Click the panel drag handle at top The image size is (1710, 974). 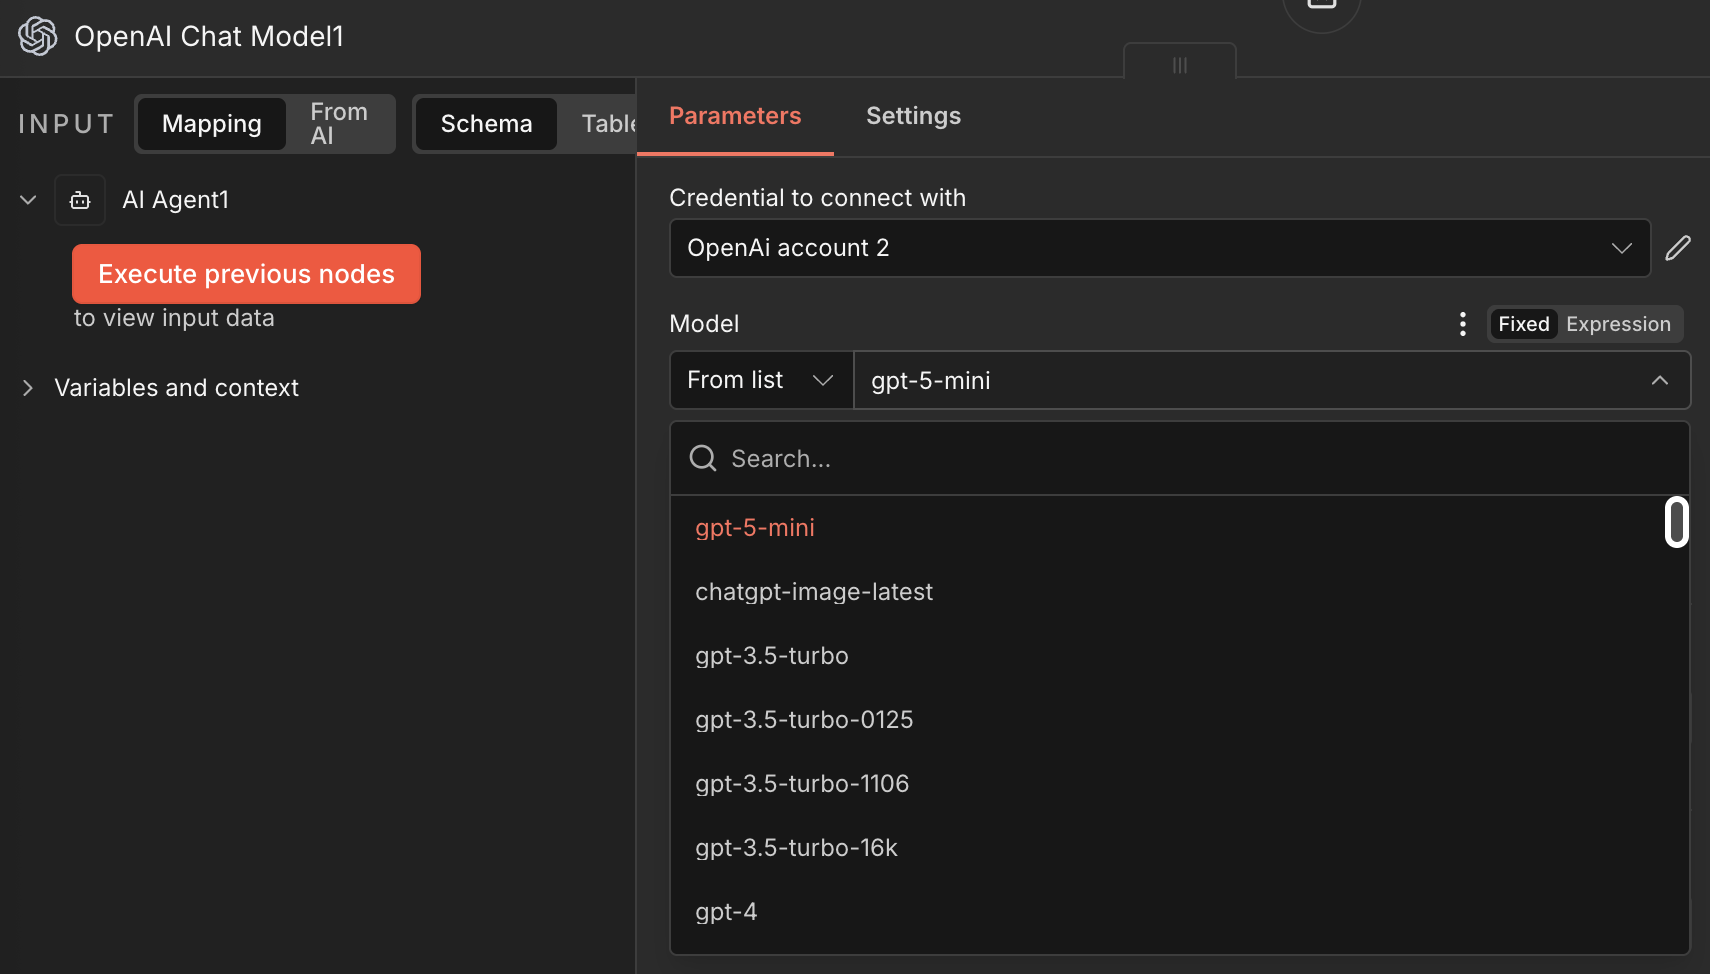(x=1180, y=65)
